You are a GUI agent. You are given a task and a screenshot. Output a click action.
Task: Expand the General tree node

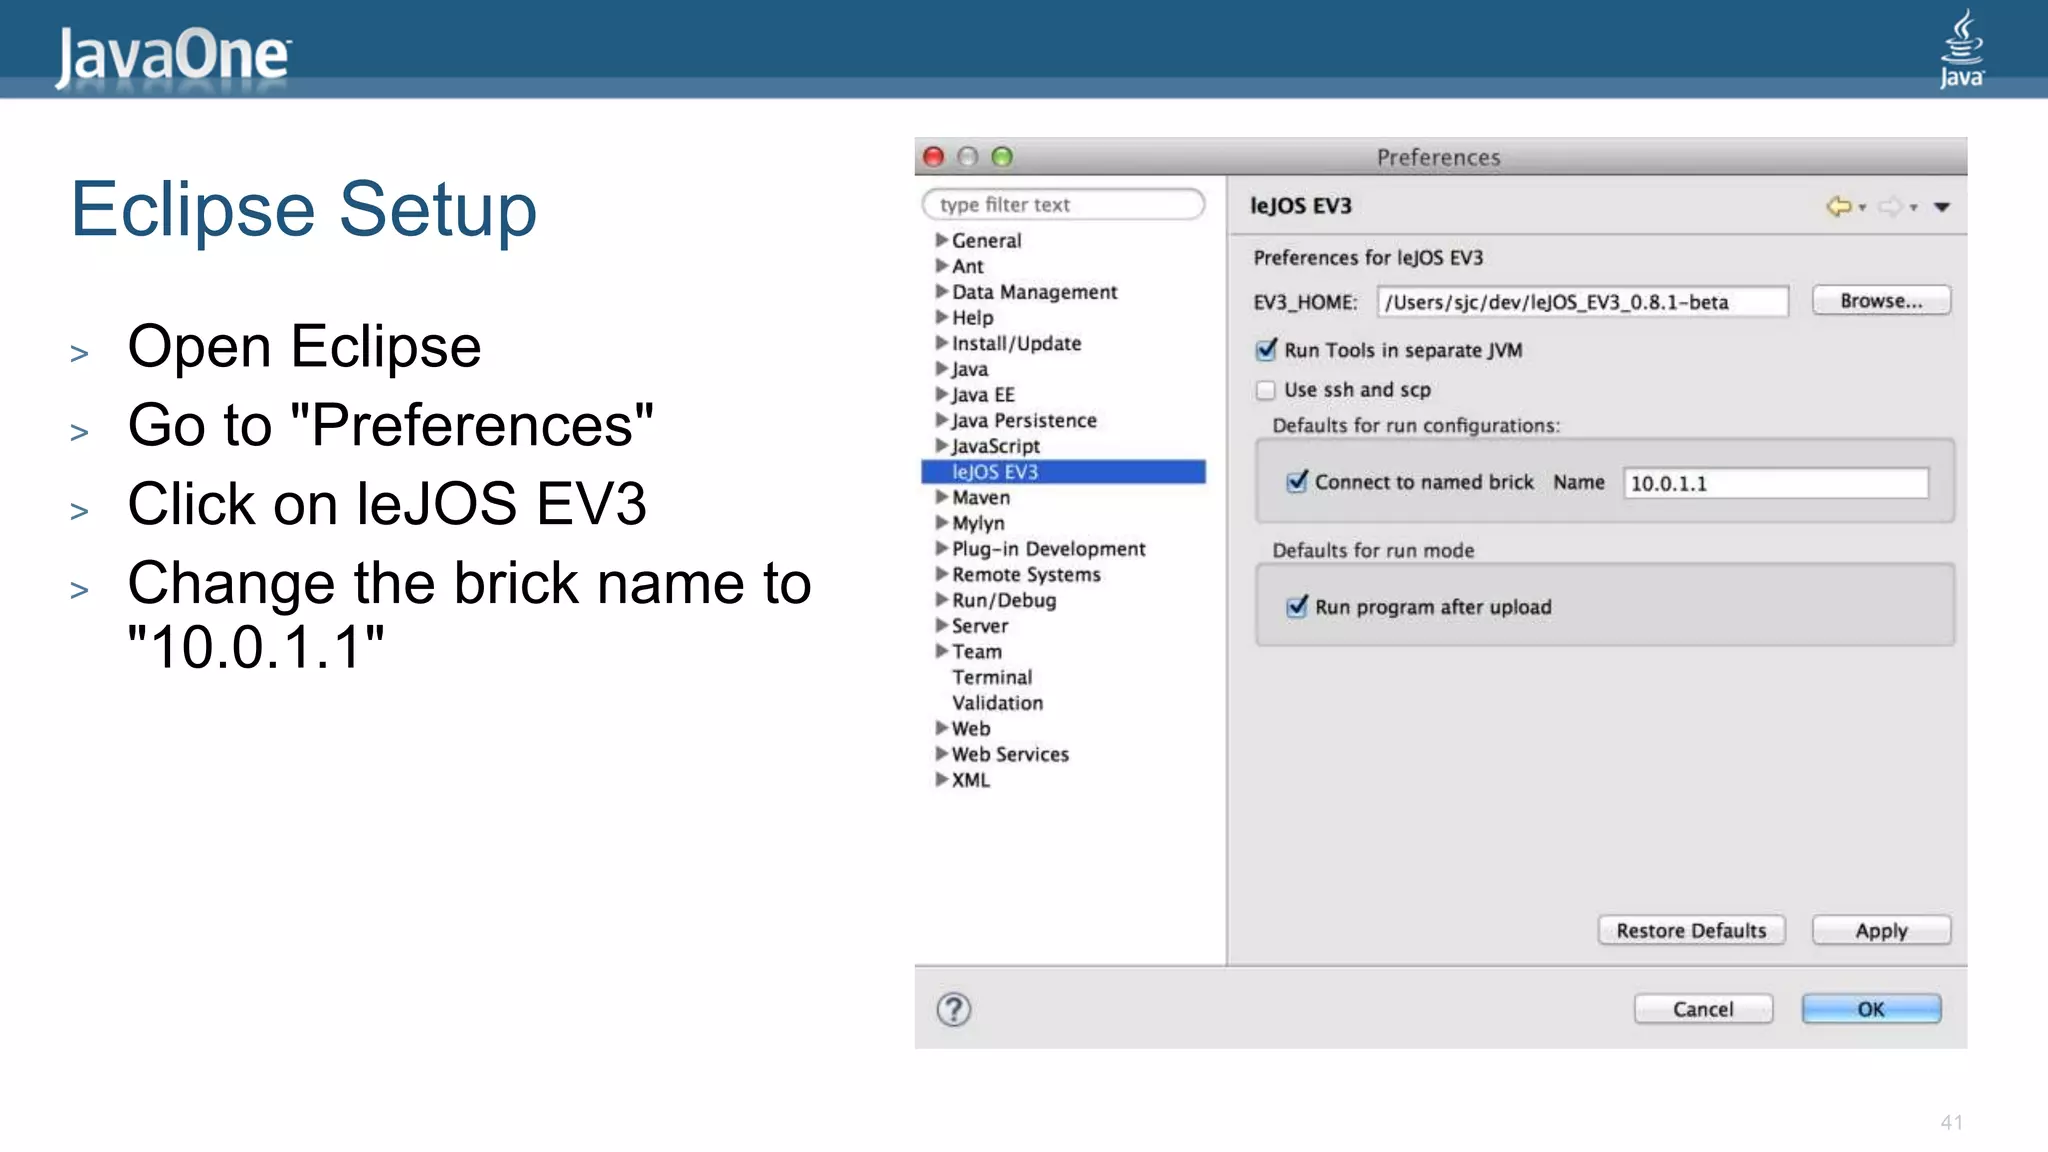pyautogui.click(x=941, y=240)
